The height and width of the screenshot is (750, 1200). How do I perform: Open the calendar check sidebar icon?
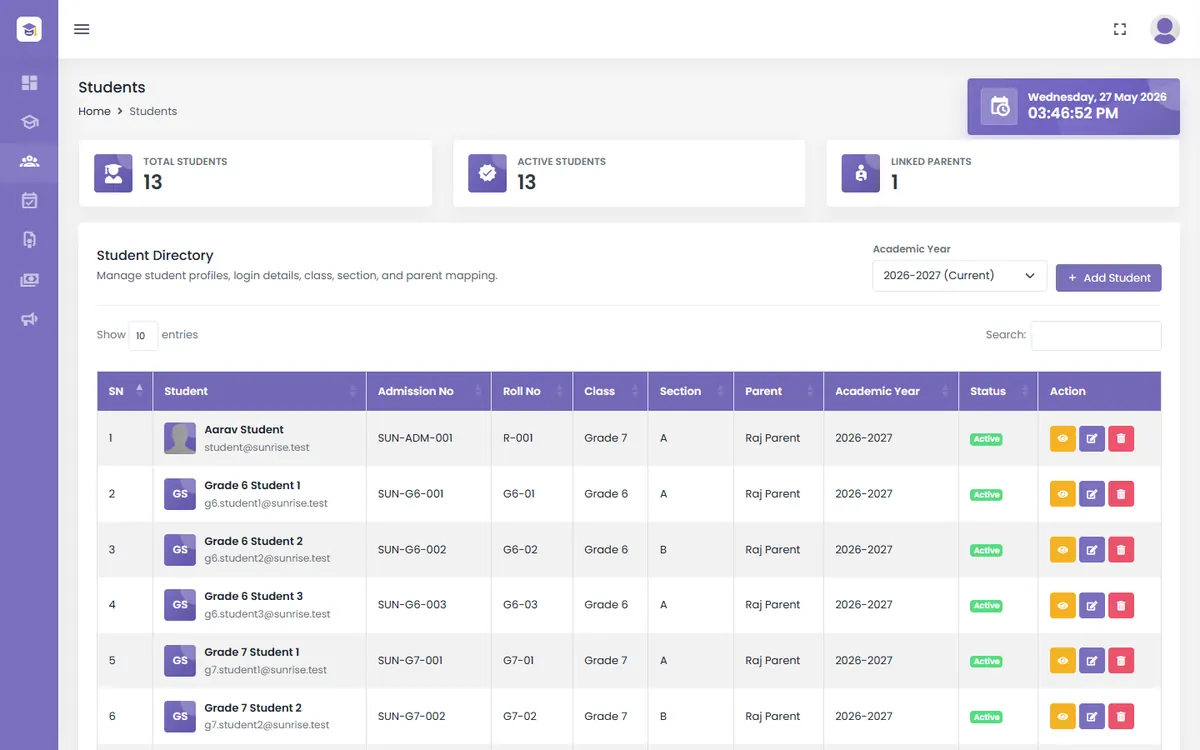(29, 200)
